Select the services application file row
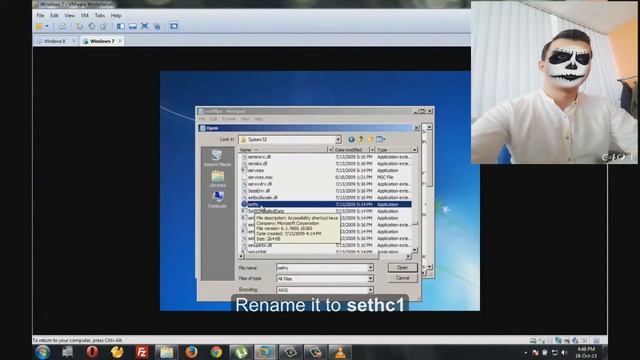This screenshot has width=640, height=360. pyautogui.click(x=326, y=170)
